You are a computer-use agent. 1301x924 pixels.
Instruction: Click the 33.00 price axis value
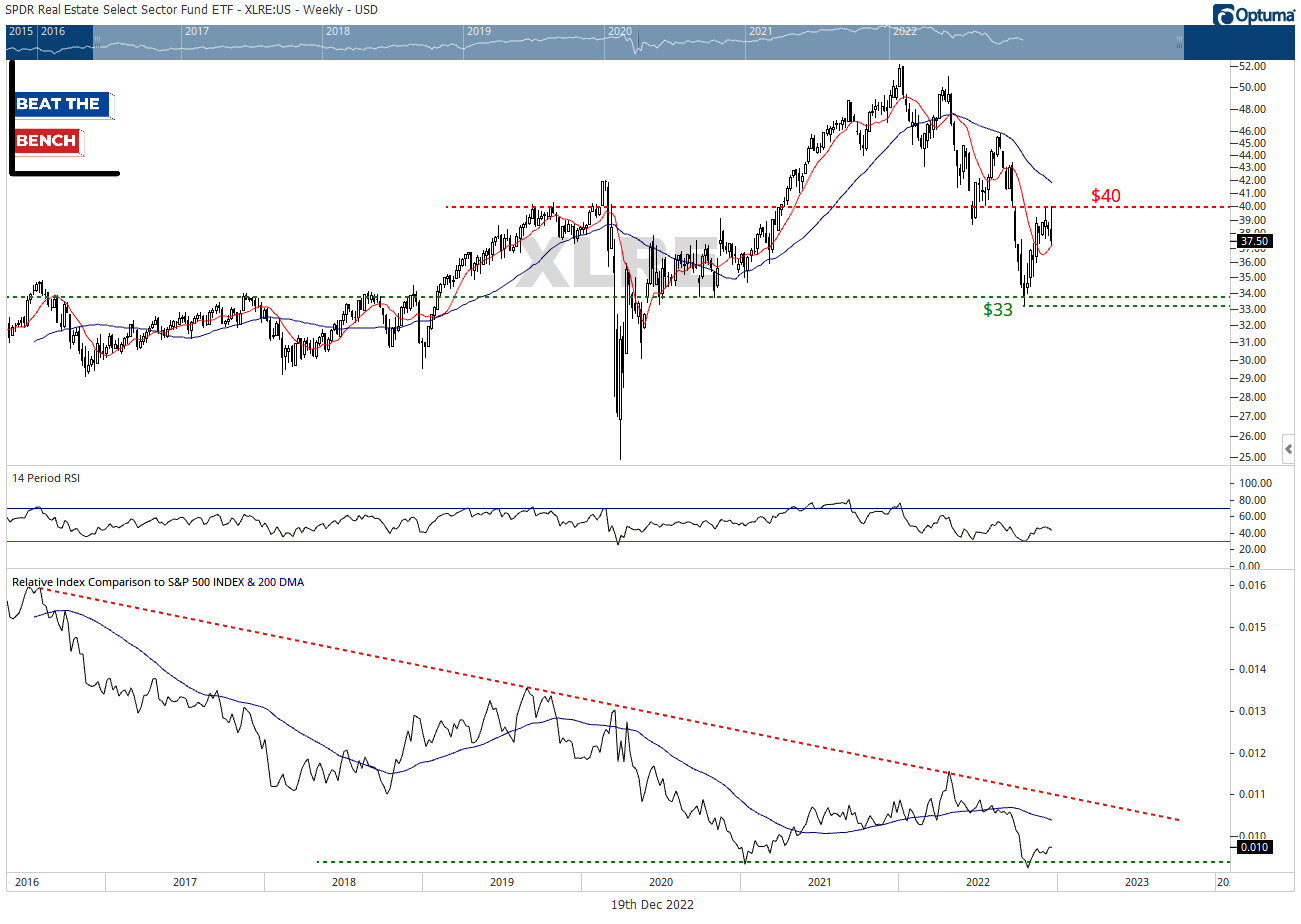click(1254, 309)
